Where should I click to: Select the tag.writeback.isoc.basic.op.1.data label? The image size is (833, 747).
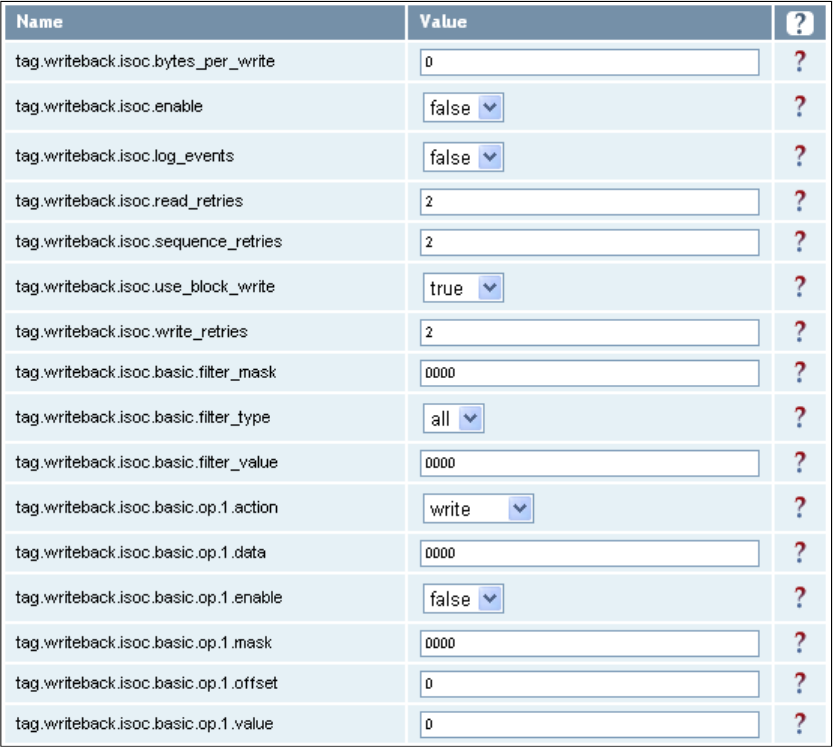pos(140,553)
